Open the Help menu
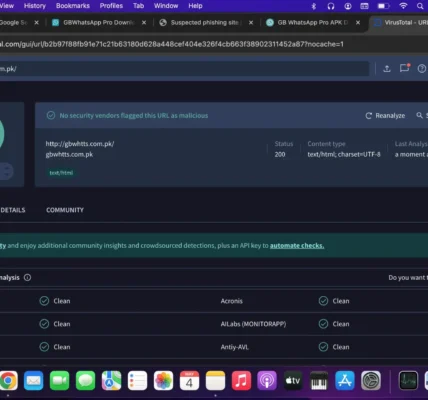This screenshot has height=400, width=428. 195,6
